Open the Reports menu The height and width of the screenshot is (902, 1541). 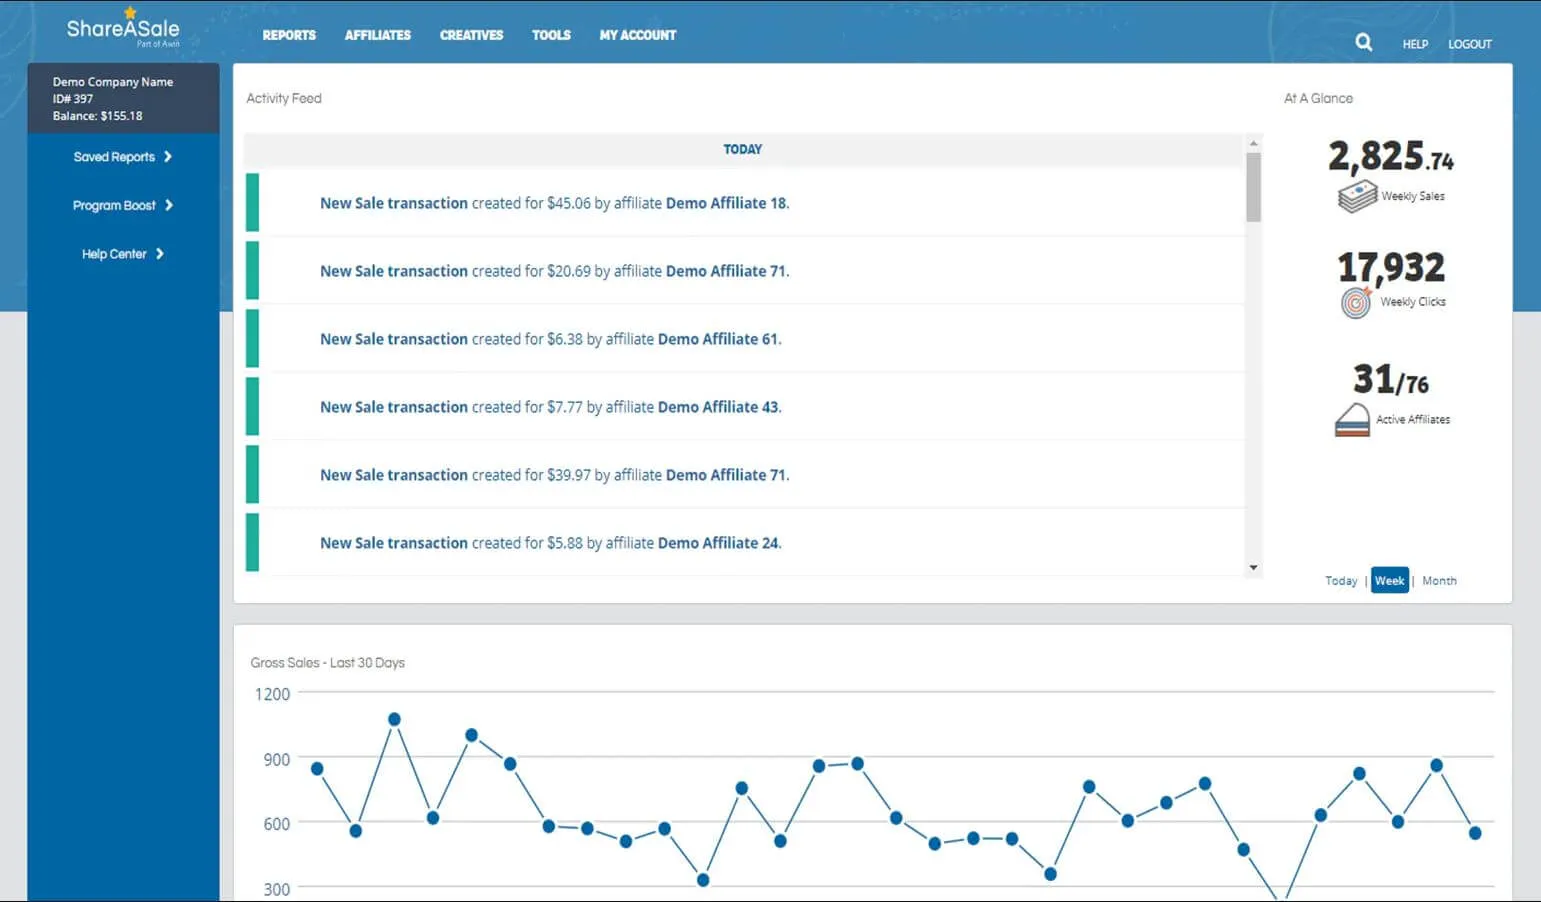289,35
